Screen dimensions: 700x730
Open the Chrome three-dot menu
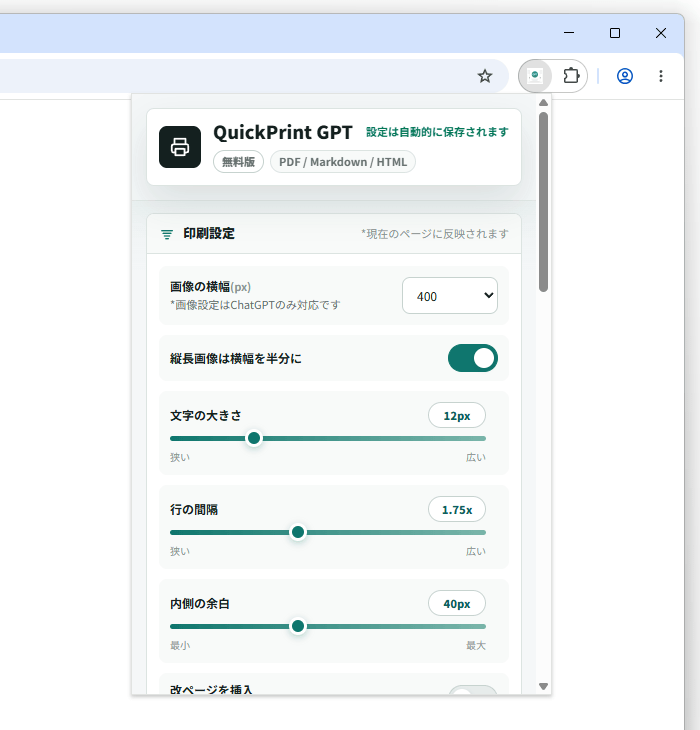(661, 76)
